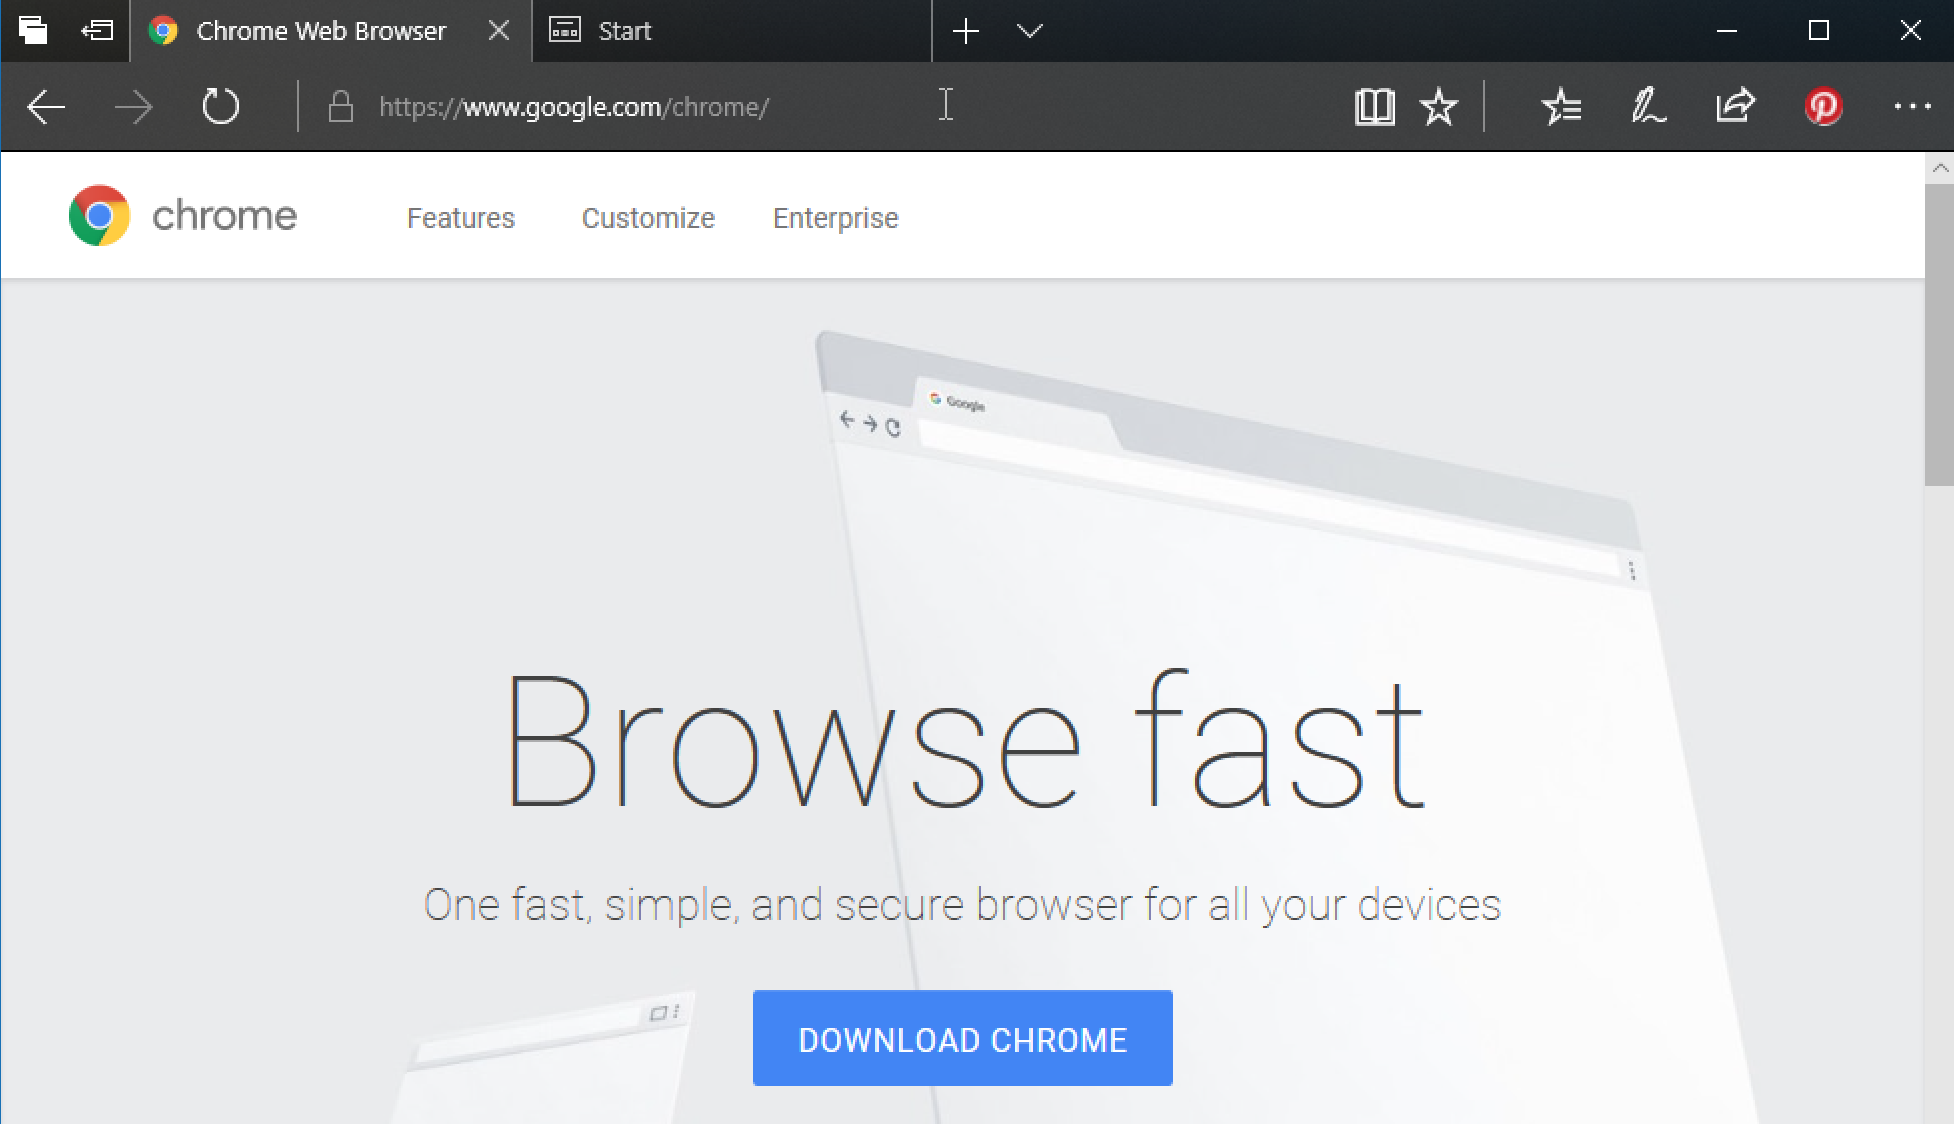Click the scrollbar up arrow
This screenshot has width=1954, height=1124.
click(1940, 168)
